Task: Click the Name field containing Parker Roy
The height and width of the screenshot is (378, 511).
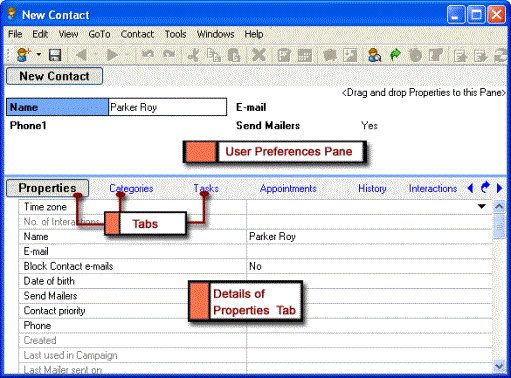Action: [x=168, y=107]
